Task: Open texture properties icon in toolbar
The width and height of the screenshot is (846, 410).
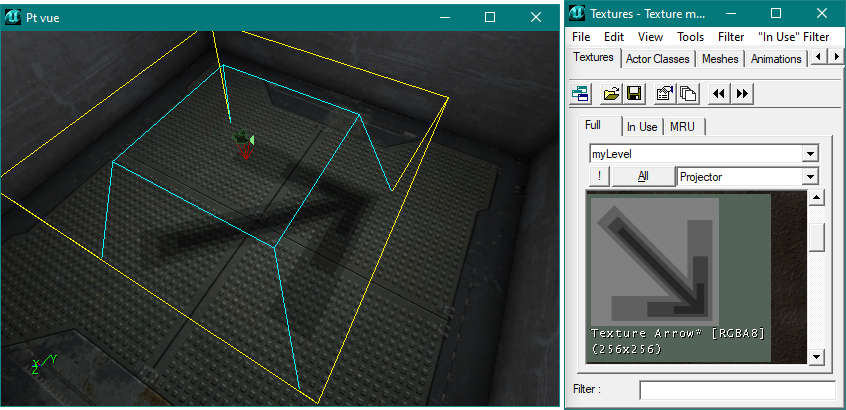Action: point(665,93)
